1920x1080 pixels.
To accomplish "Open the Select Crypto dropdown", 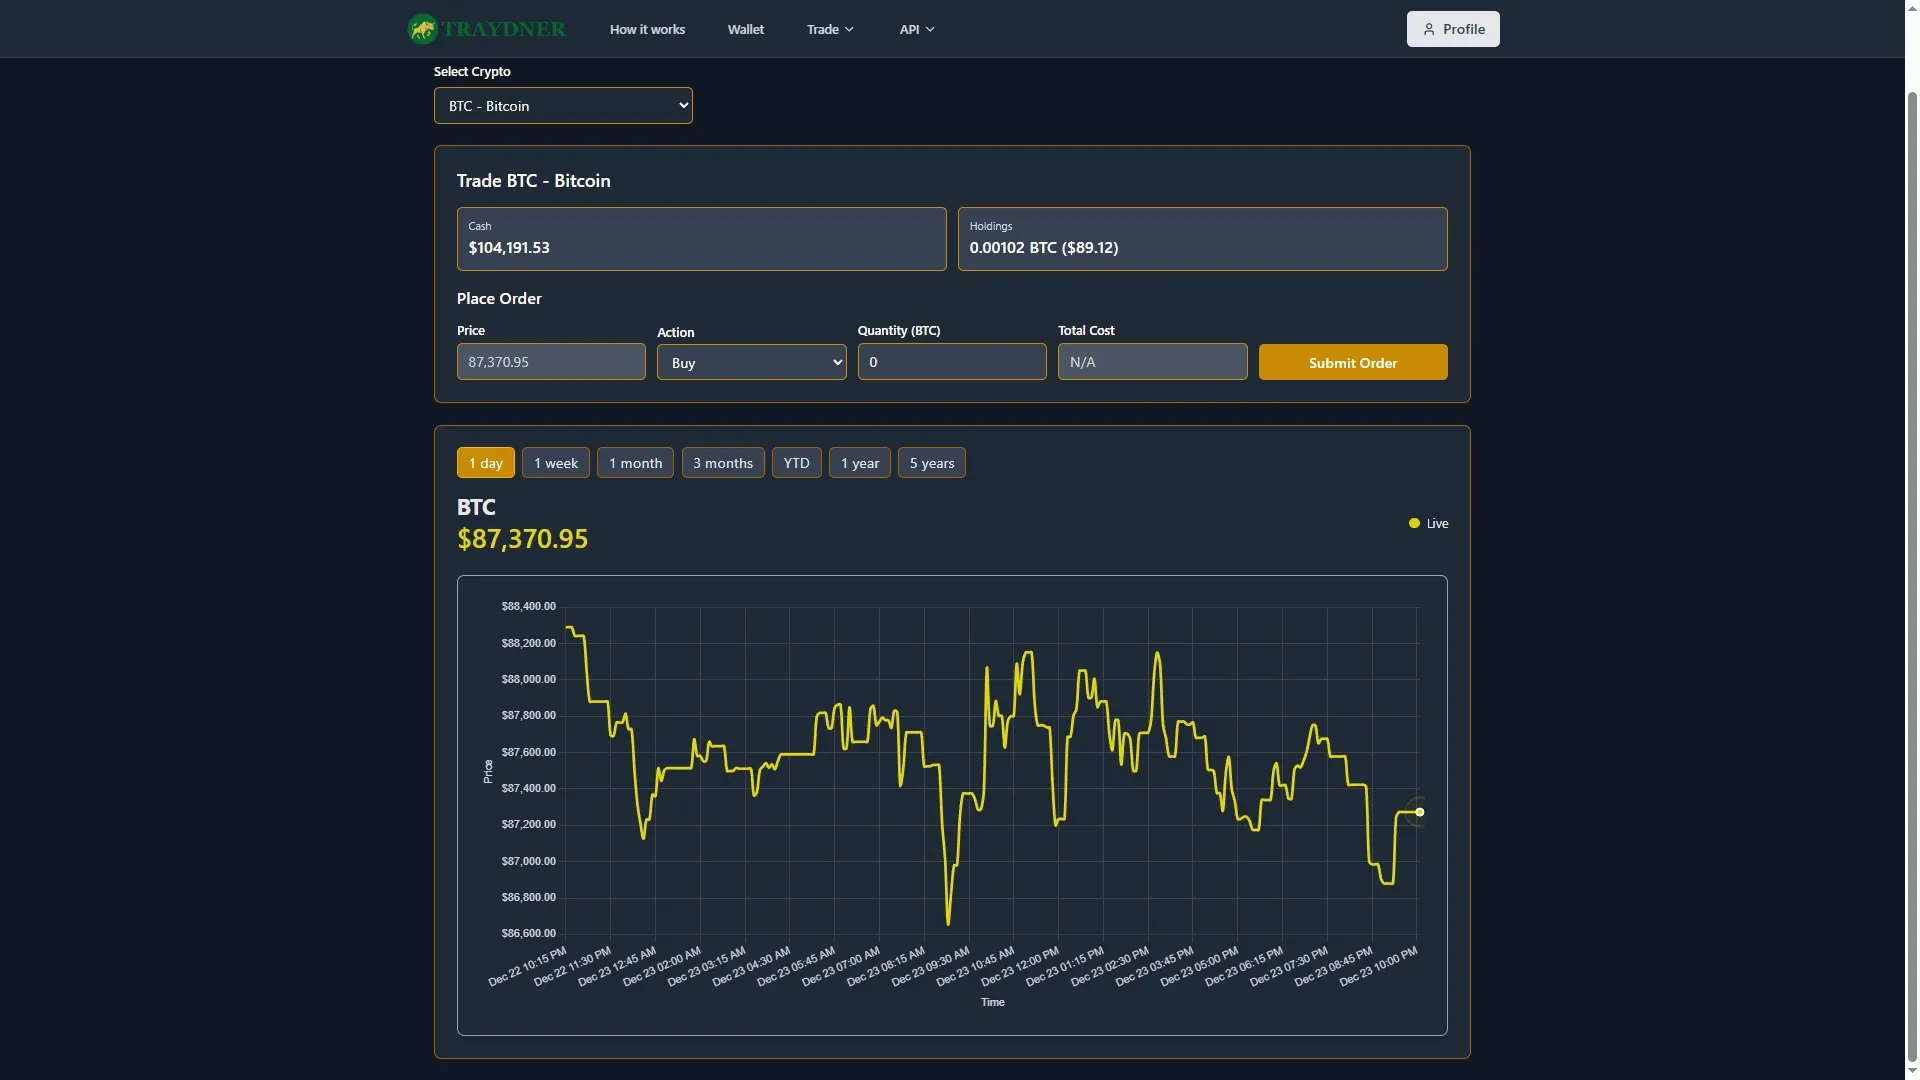I will 563,106.
